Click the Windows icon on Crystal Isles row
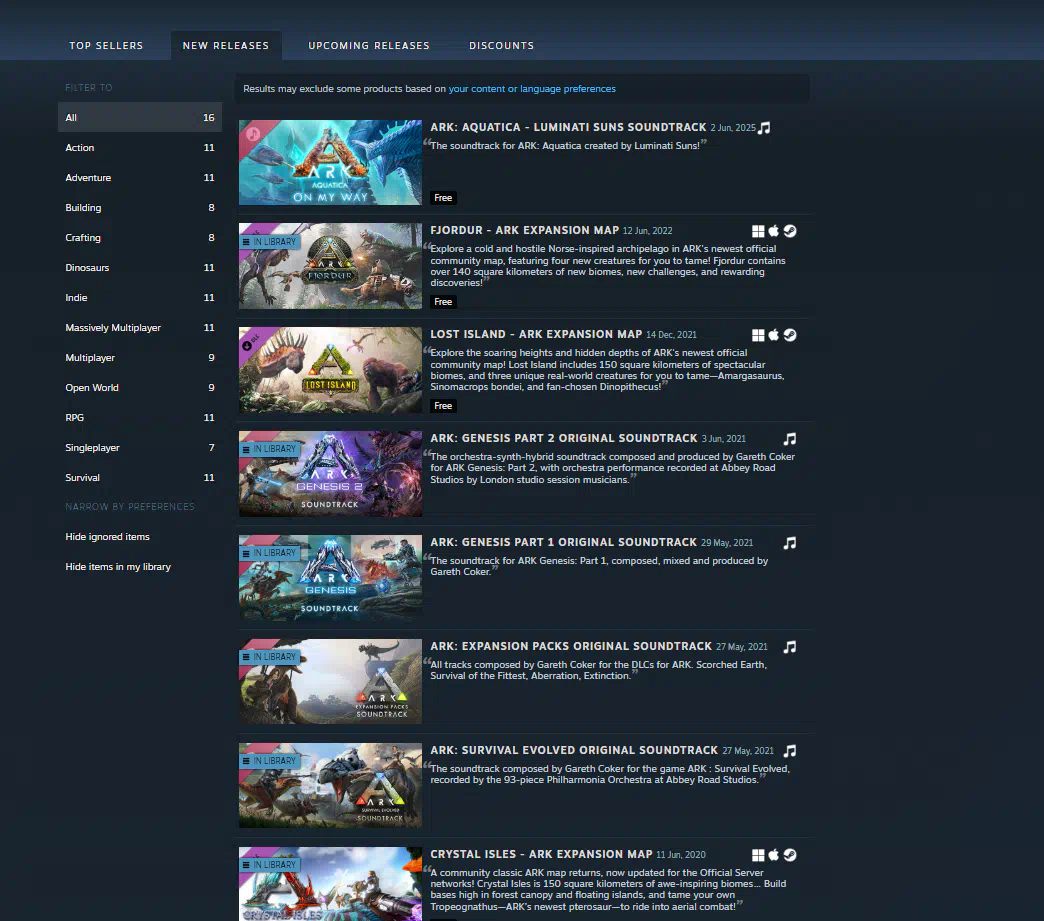Screen dimensions: 1044x921 coord(758,855)
